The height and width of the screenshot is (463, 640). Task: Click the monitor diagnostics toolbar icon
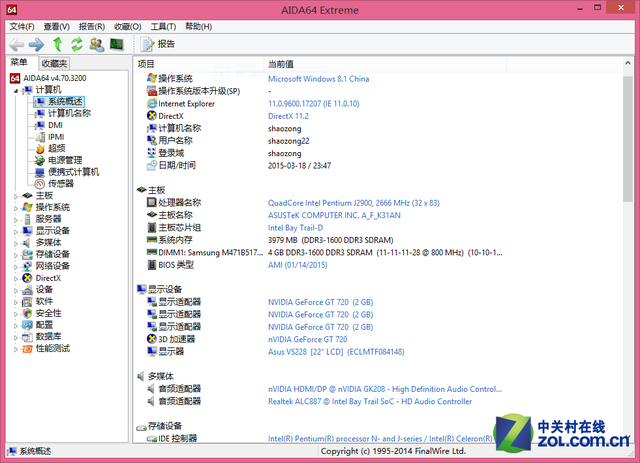[x=117, y=44]
